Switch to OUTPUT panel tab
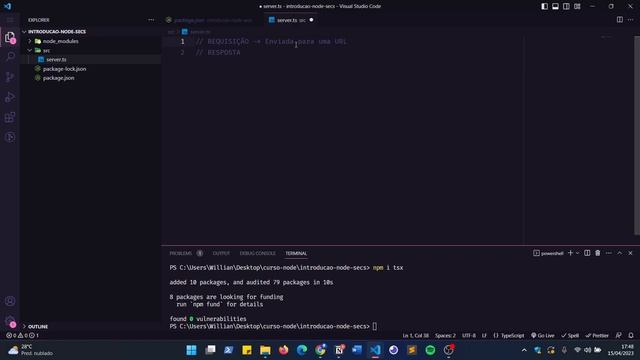Image resolution: width=640 pixels, height=360 pixels. 221,253
